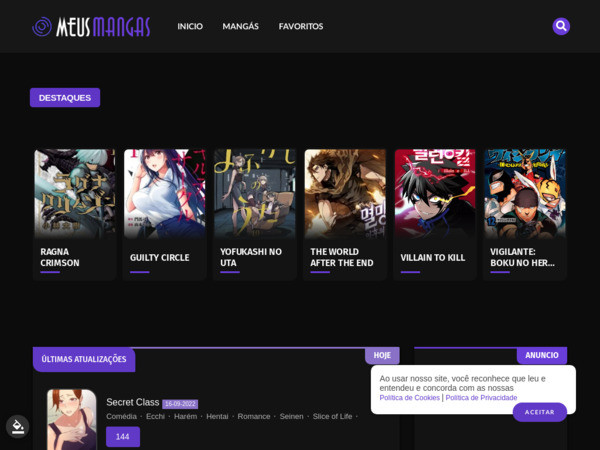Screen dimensions: 600x450
Task: Select the HOJE tab
Action: tap(382, 355)
